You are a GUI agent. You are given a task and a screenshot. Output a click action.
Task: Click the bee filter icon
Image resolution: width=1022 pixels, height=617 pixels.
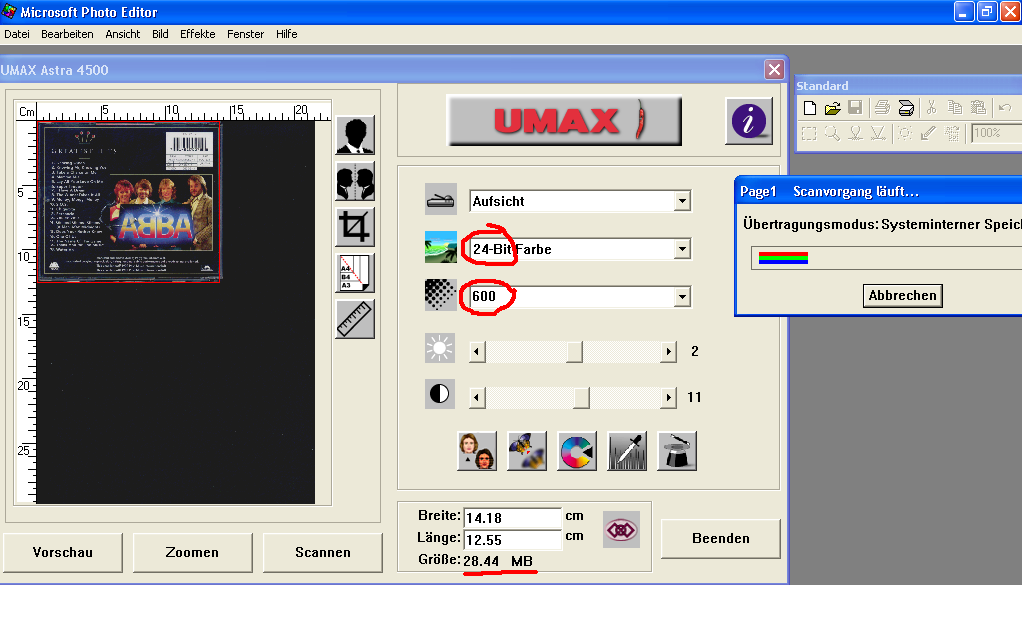(x=527, y=451)
